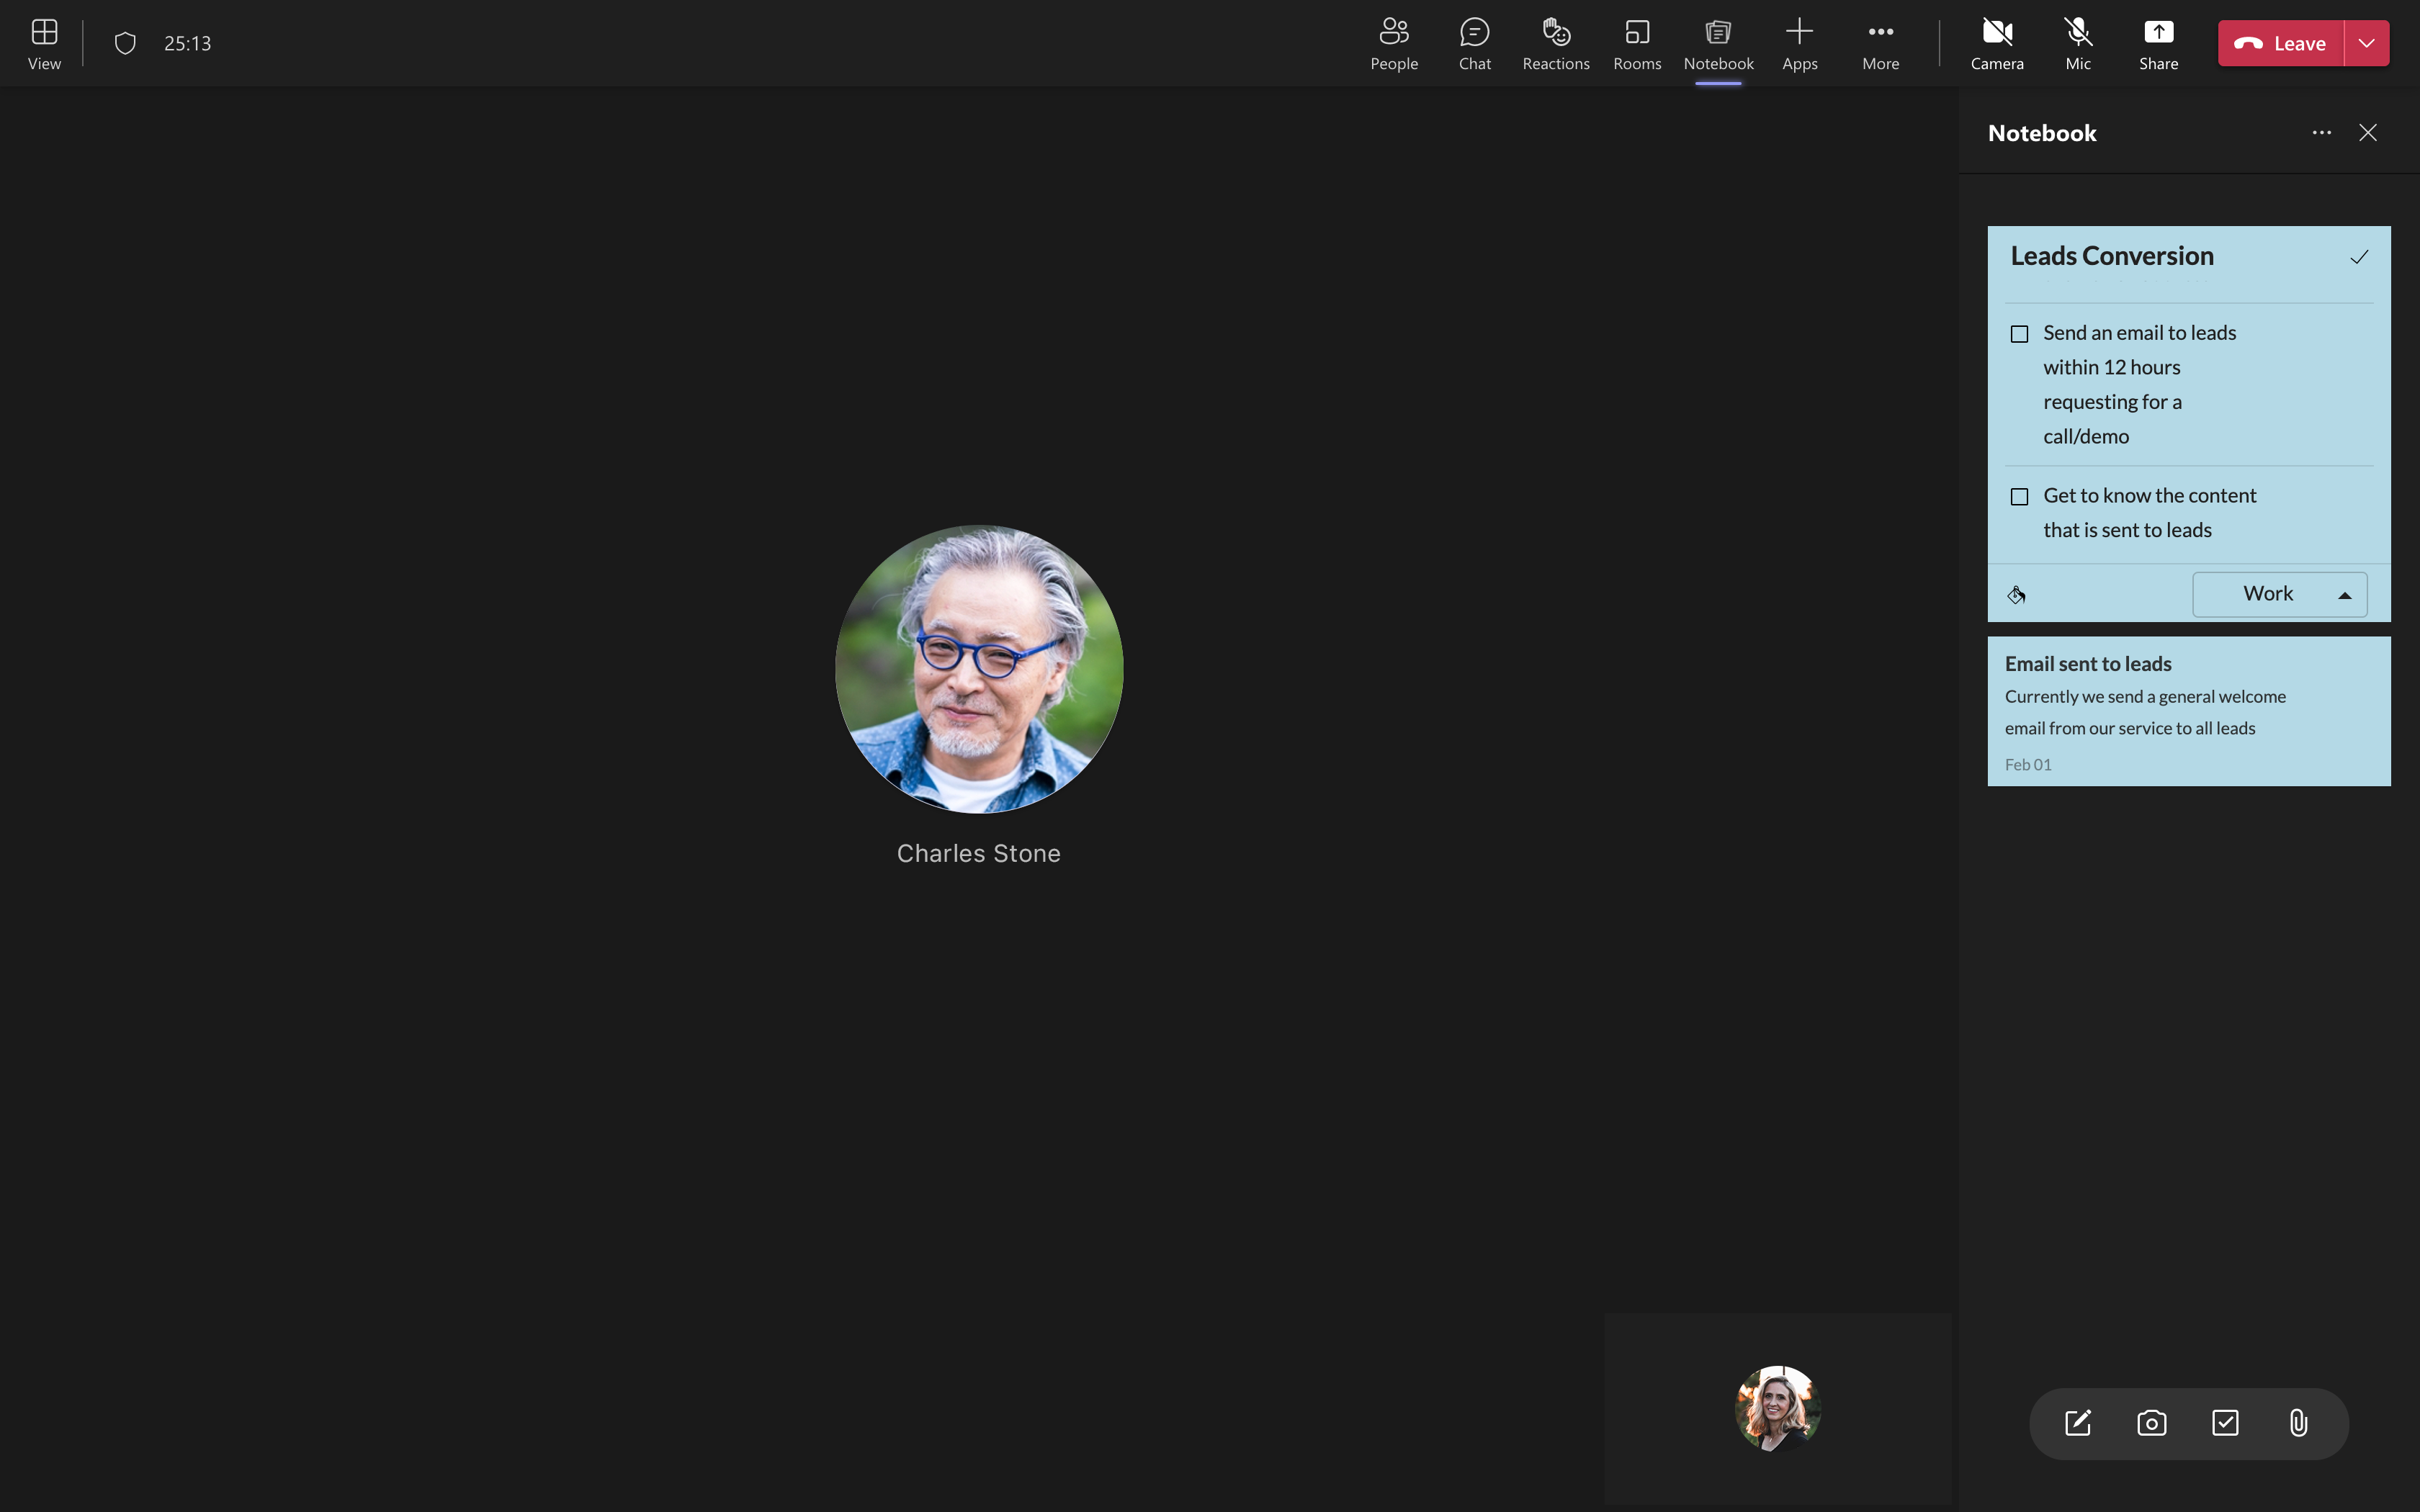Create a new note with pencil icon
Viewport: 2420px width, 1512px height.
click(2077, 1423)
